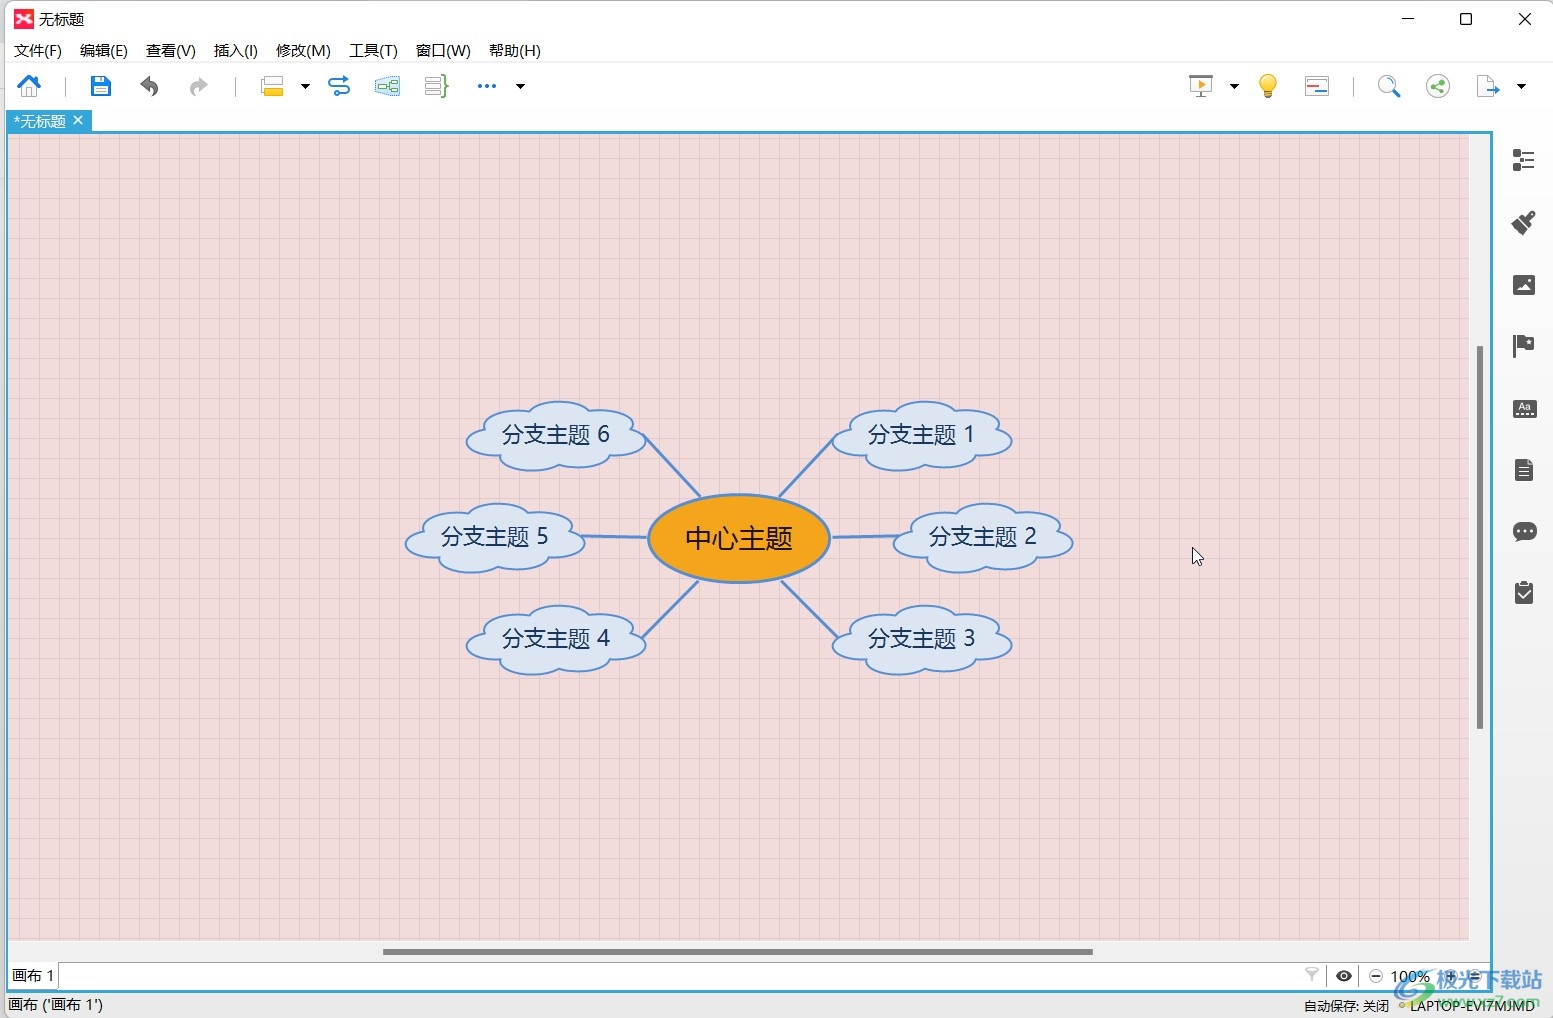Open the 修改(M) menu
1553x1018 pixels.
click(303, 51)
